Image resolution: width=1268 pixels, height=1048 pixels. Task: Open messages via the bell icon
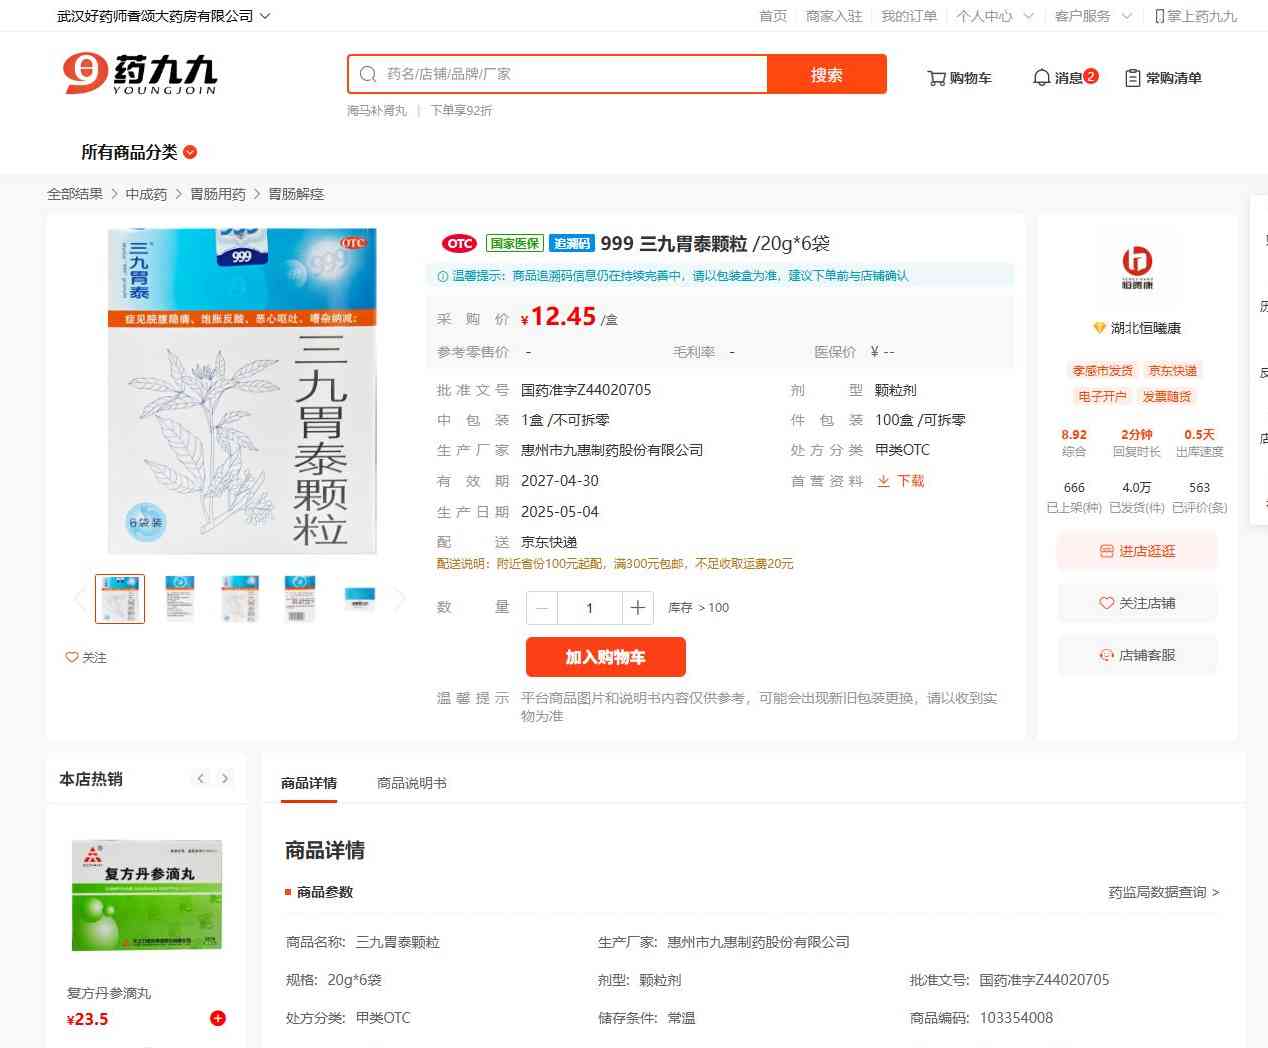click(1041, 78)
